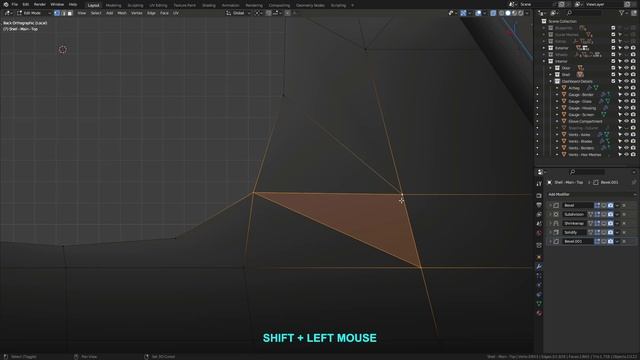The width and height of the screenshot is (640, 360).
Task: Switch to wireframe viewport shading
Action: 501,13
